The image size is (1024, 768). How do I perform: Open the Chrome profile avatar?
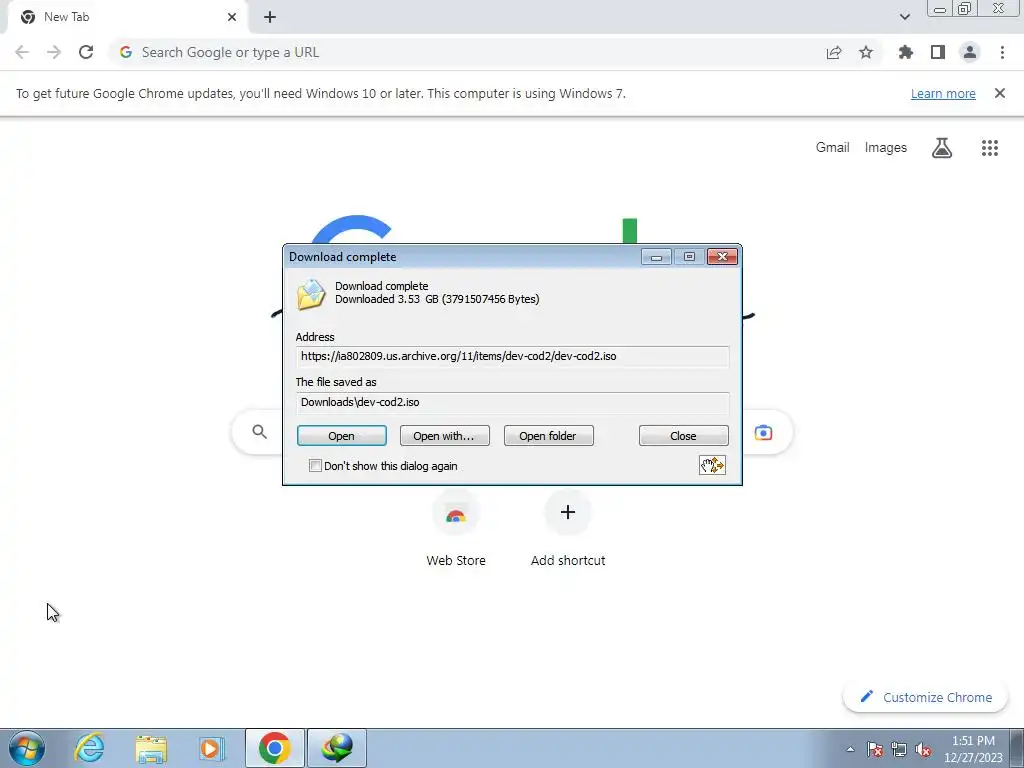[970, 52]
